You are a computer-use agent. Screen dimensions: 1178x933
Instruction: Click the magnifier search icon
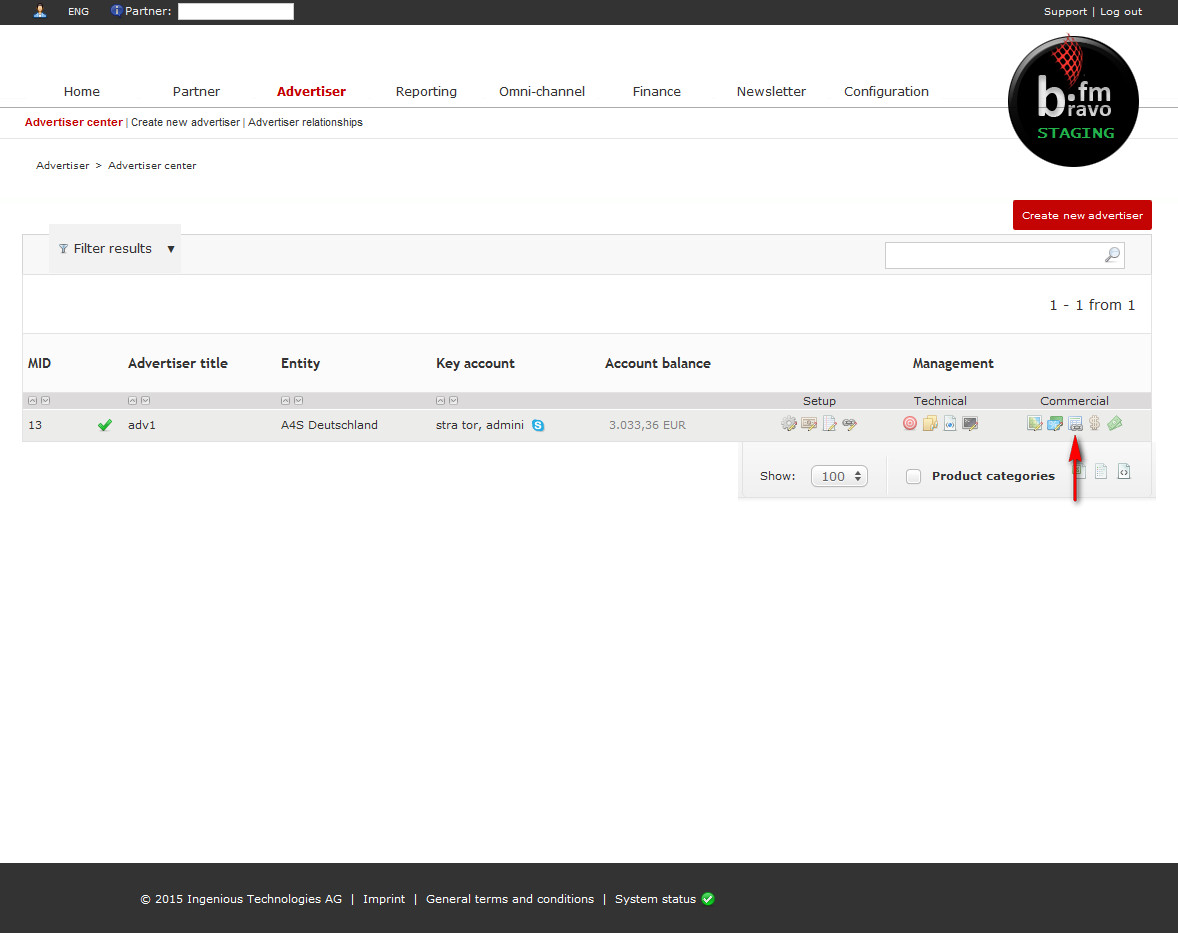pyautogui.click(x=1113, y=255)
